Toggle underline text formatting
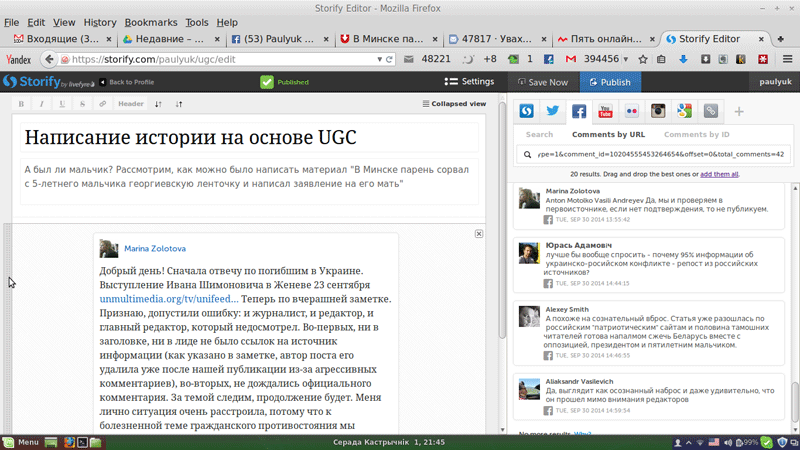 tap(62, 104)
